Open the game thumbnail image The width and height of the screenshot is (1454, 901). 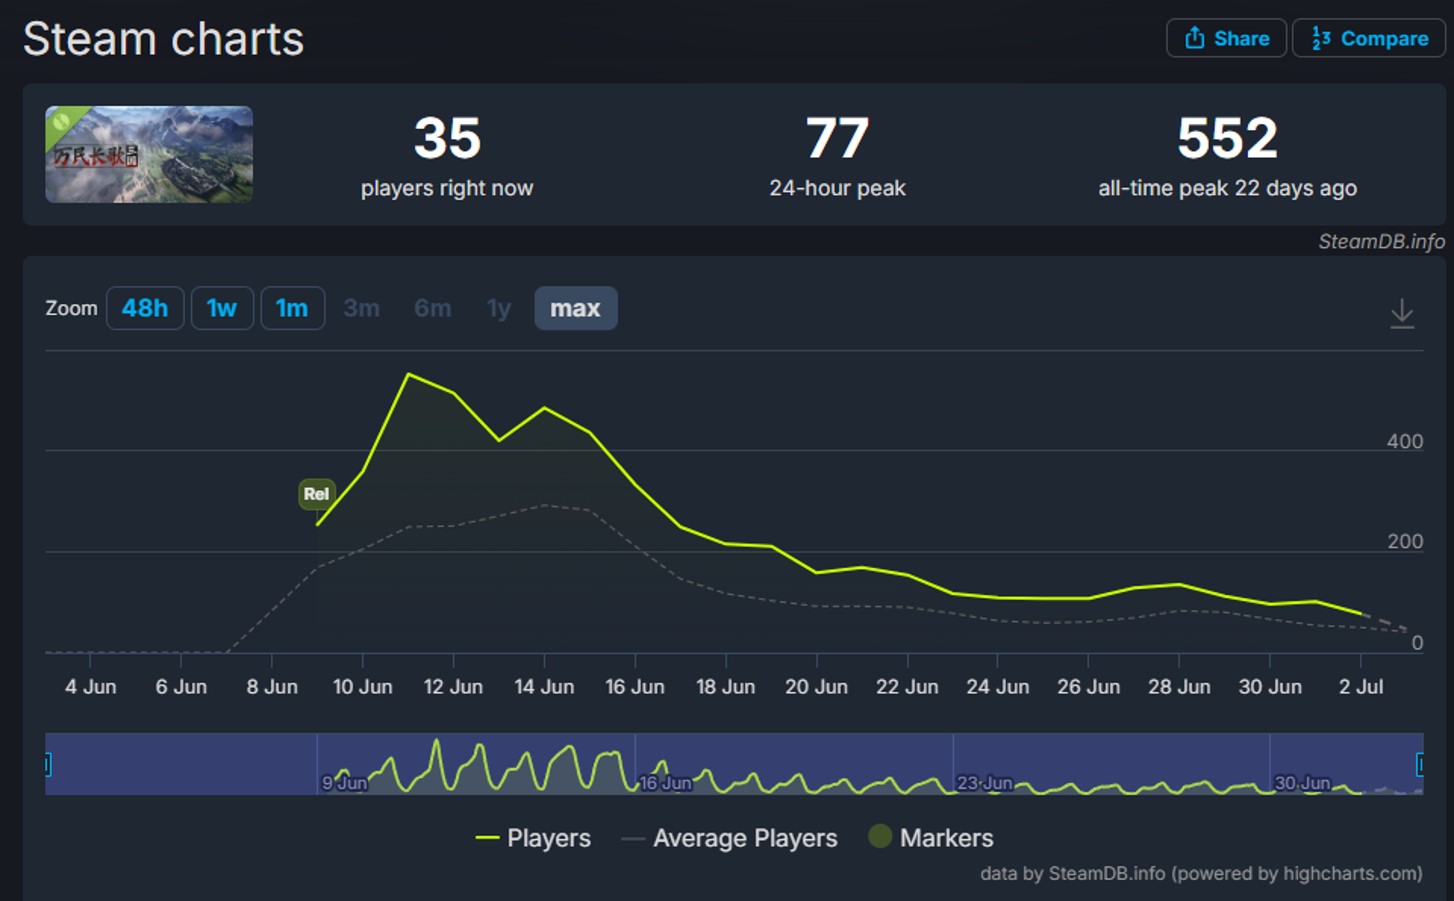pos(149,155)
